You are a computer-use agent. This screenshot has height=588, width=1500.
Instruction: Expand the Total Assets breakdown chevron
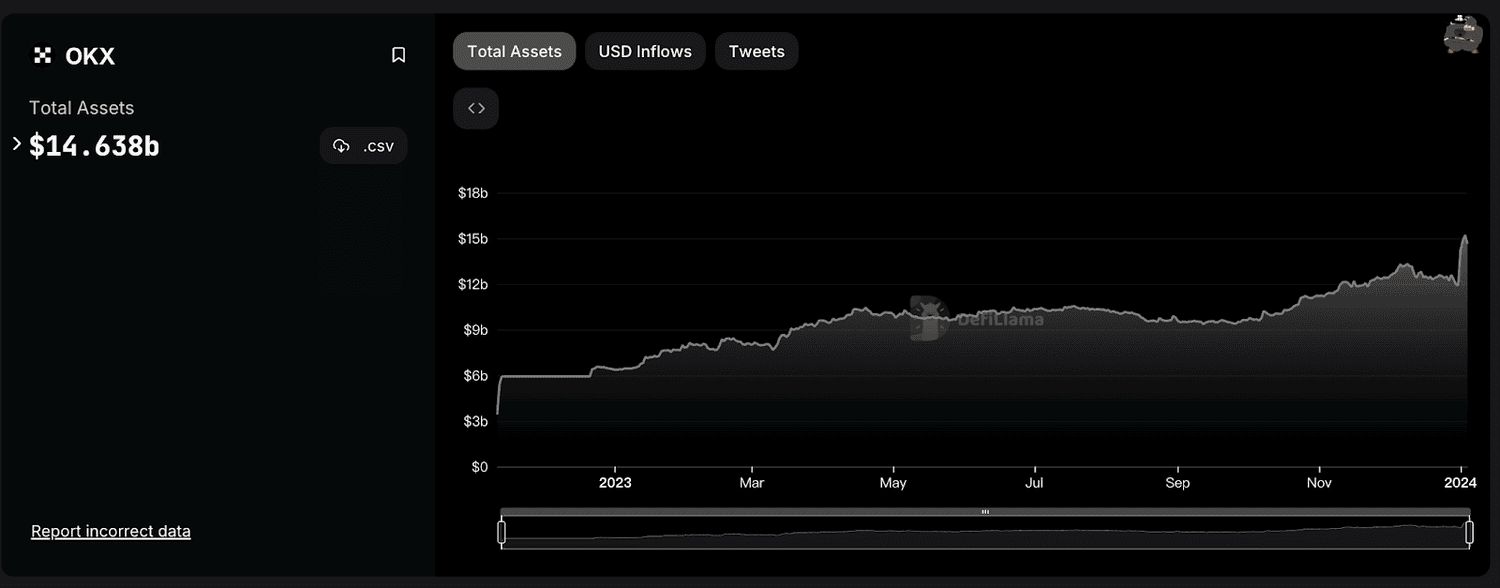[17, 144]
